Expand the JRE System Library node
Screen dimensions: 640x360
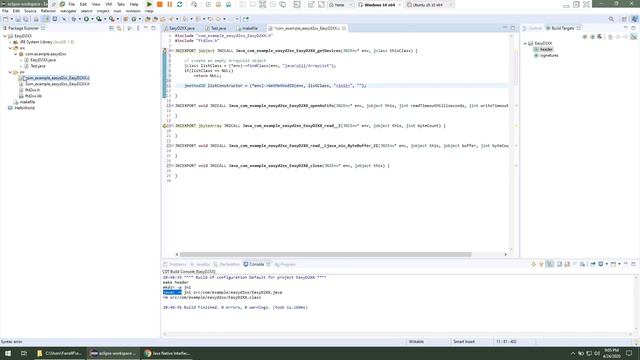pos(10,42)
